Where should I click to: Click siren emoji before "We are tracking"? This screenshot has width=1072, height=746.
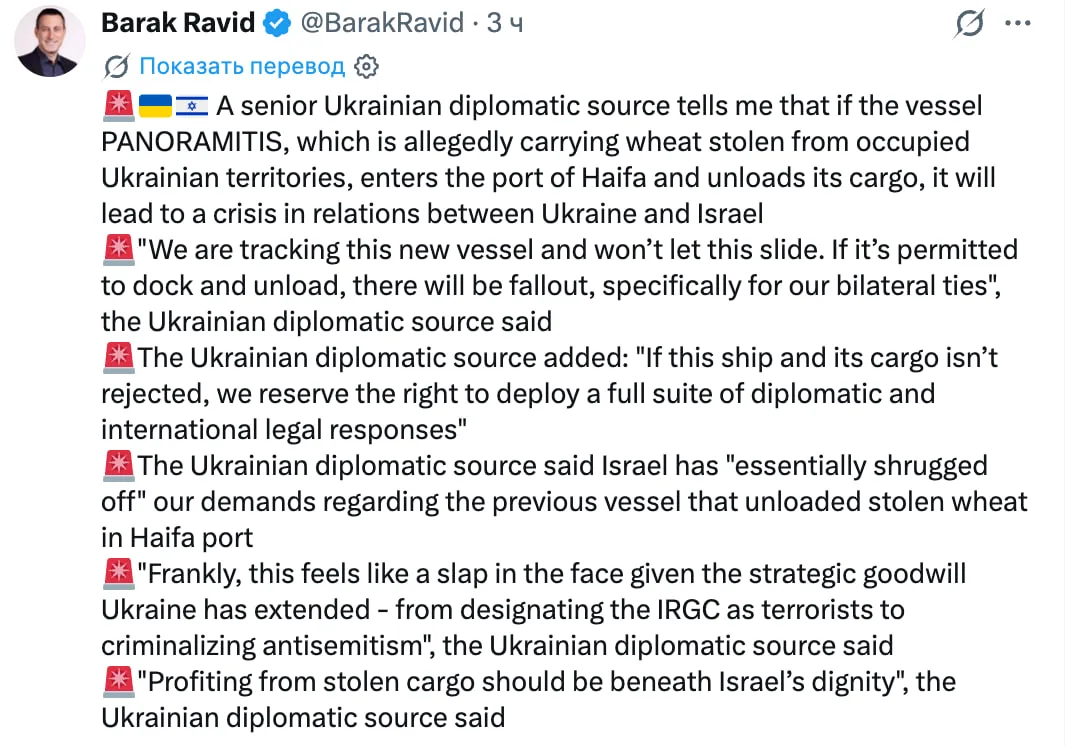point(118,249)
